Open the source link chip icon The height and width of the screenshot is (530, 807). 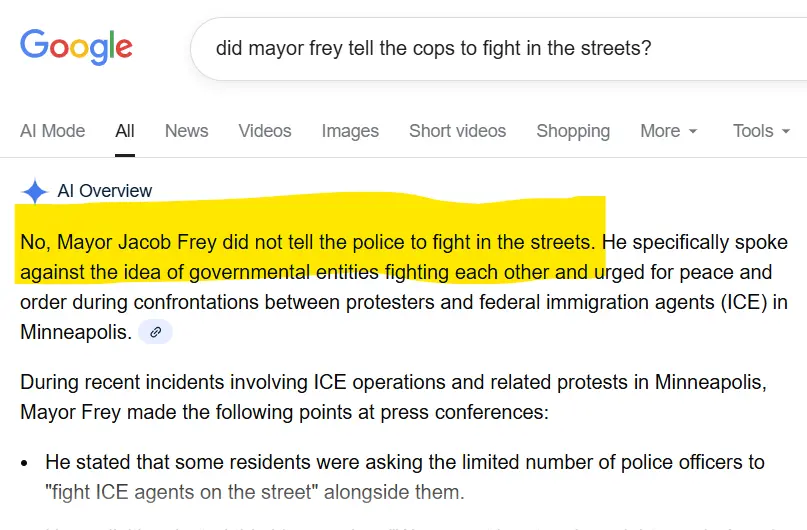(156, 332)
